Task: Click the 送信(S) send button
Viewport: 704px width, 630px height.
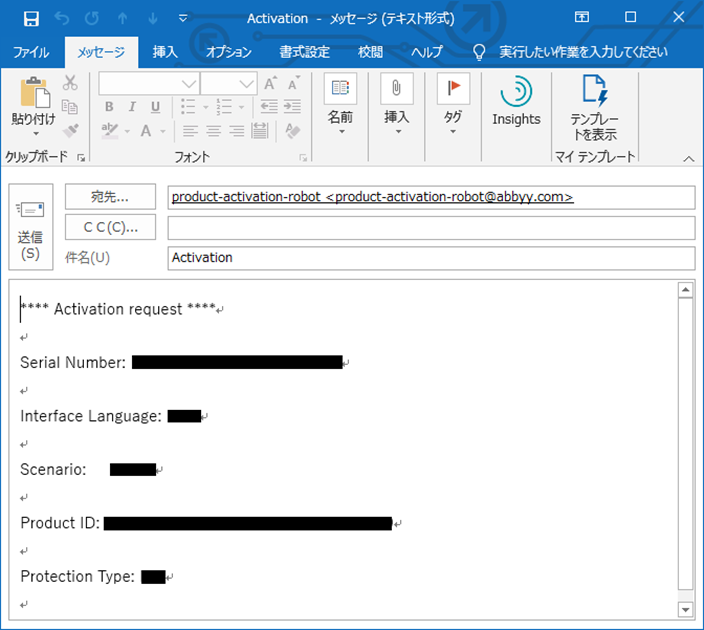Action: (x=31, y=227)
